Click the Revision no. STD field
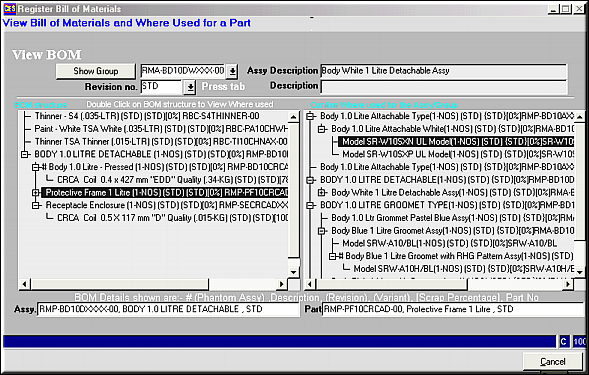The image size is (589, 375). click(x=162, y=87)
